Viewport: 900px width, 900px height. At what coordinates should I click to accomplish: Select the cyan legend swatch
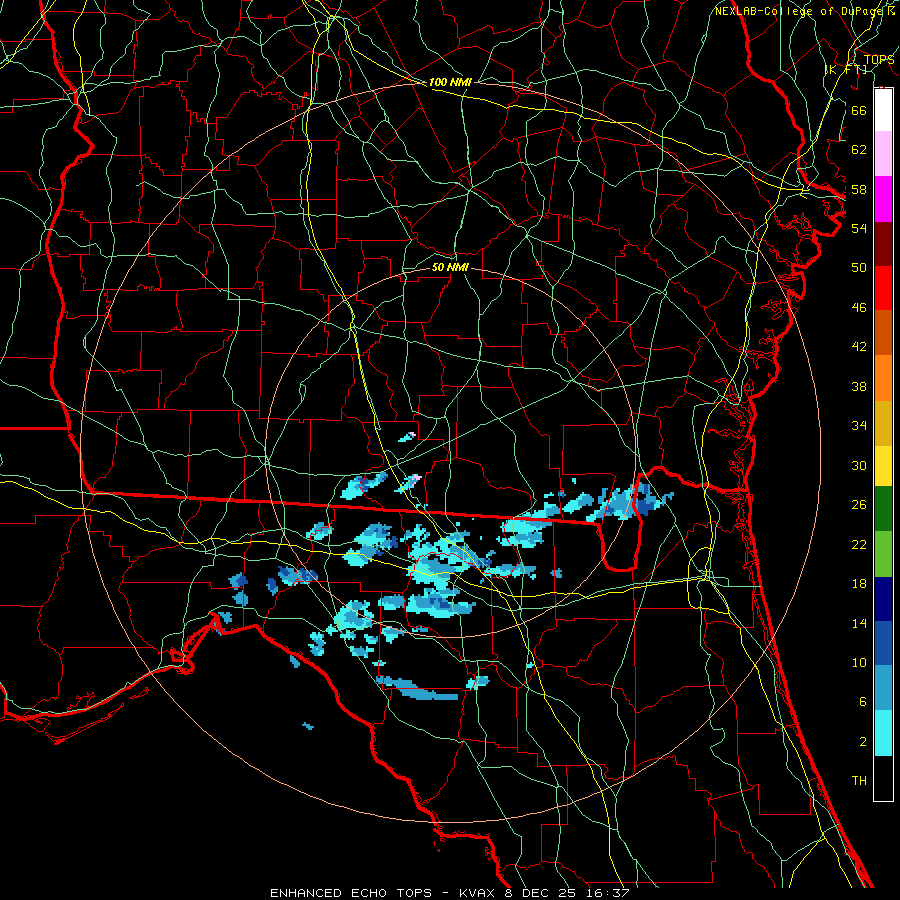click(883, 733)
